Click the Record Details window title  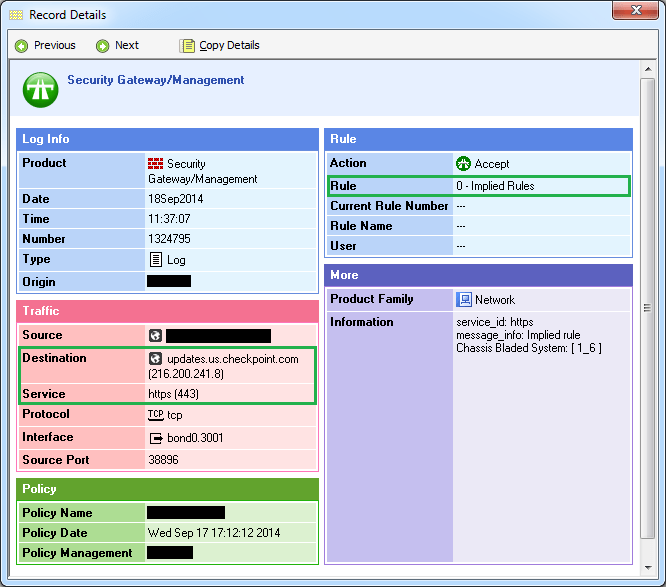pos(68,15)
